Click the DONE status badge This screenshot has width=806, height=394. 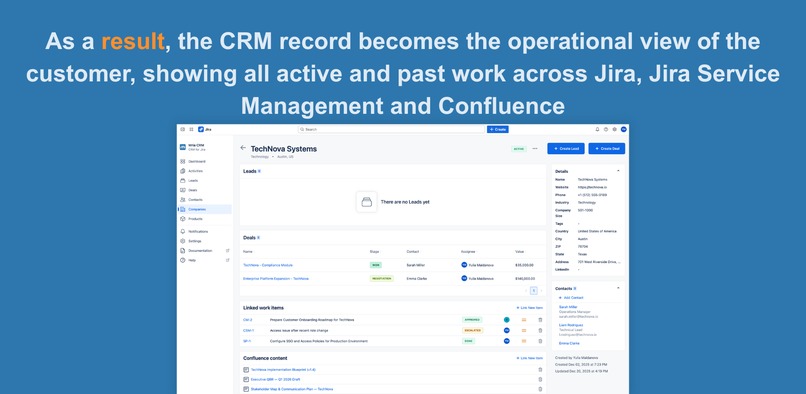pyautogui.click(x=468, y=341)
